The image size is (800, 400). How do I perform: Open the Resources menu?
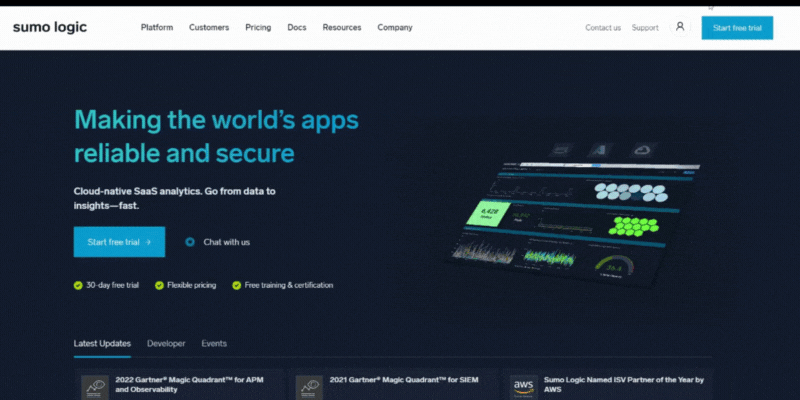point(342,28)
